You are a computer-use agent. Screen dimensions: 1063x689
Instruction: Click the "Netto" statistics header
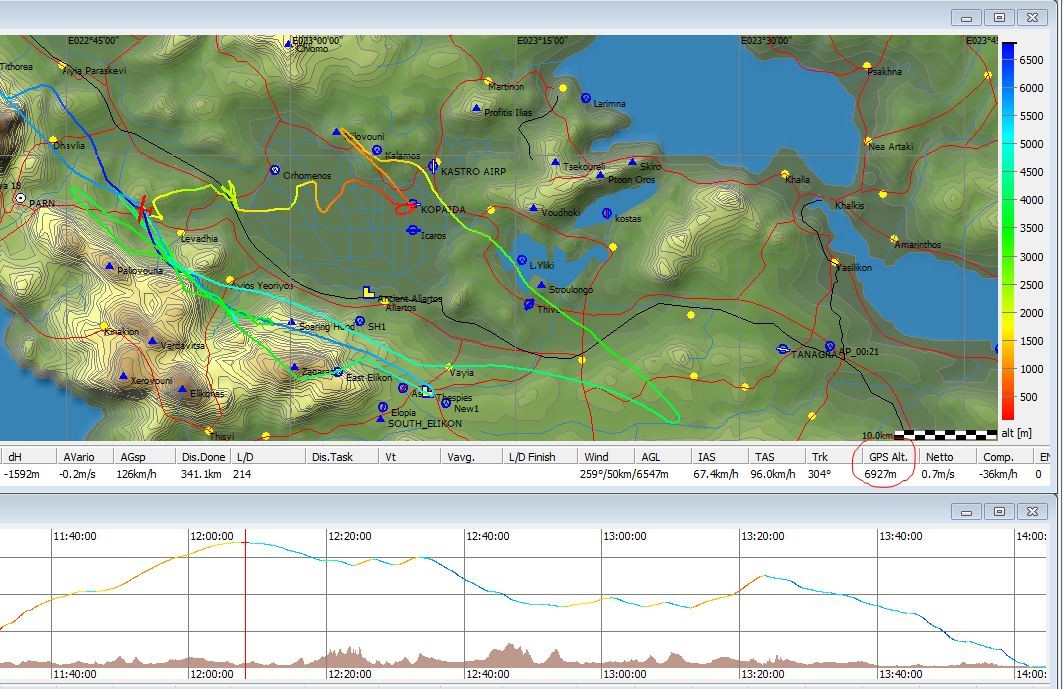940,457
